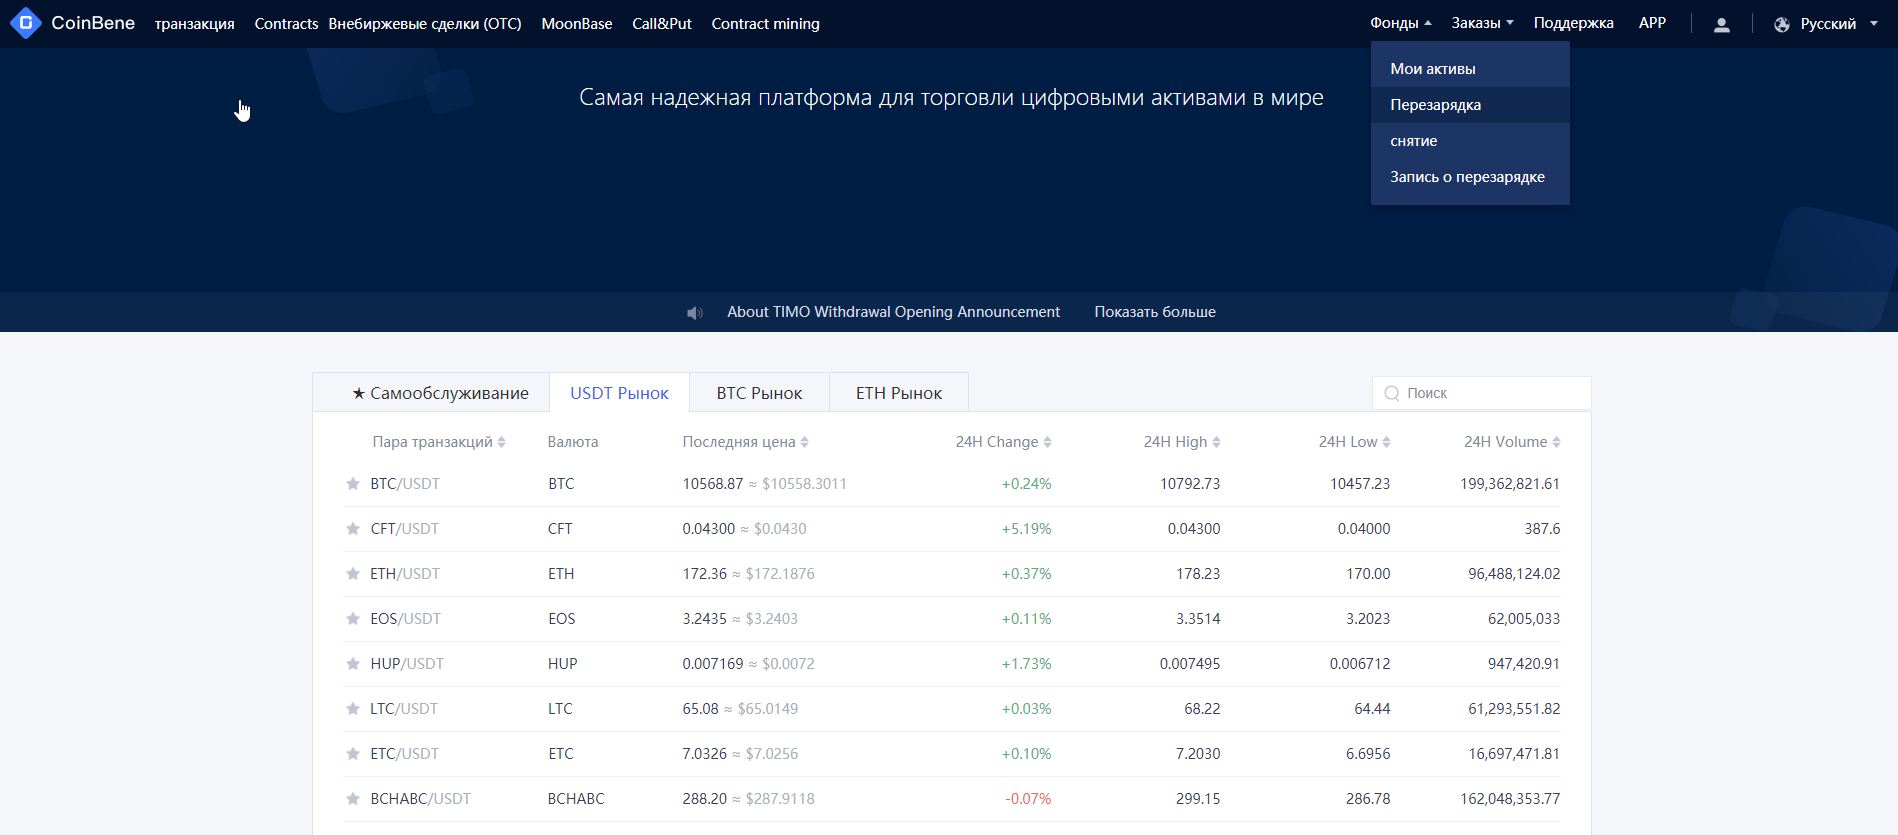Image resolution: width=1898 pixels, height=835 pixels.
Task: Expand the Заказы dropdown
Action: (1482, 23)
